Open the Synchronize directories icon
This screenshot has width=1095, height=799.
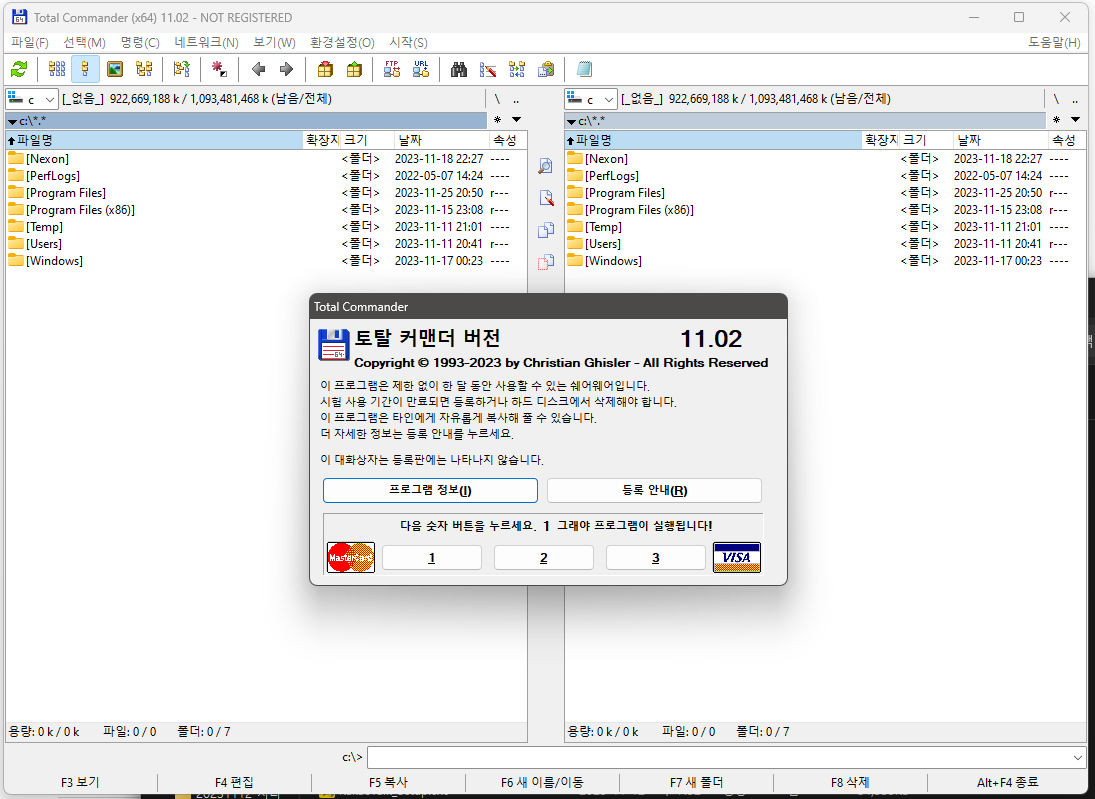517,69
